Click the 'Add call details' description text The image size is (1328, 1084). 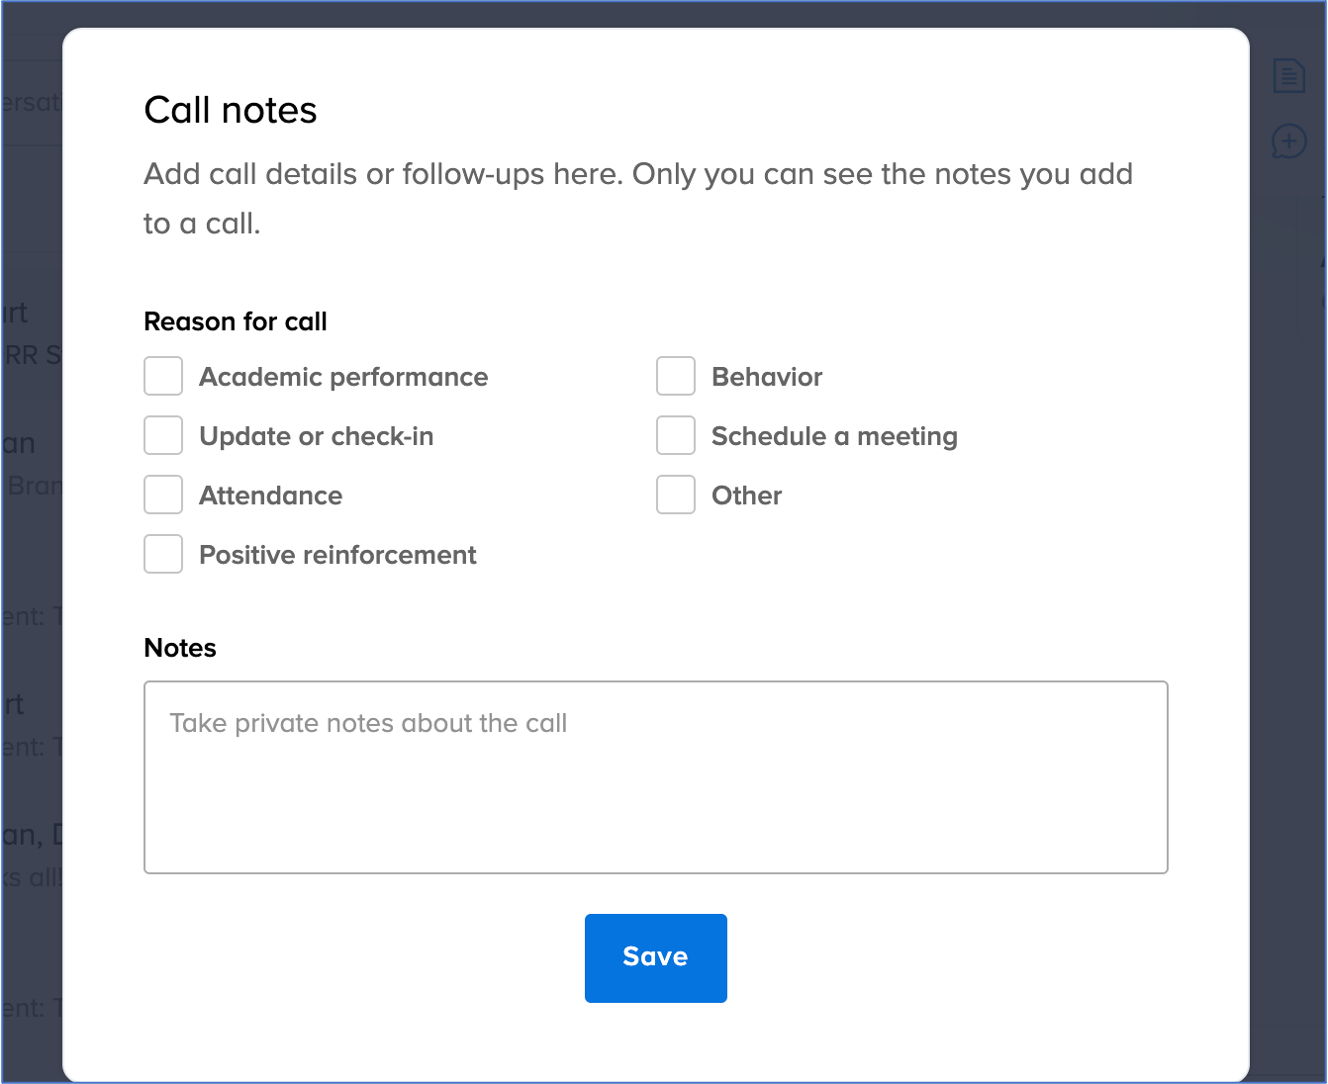tap(637, 175)
